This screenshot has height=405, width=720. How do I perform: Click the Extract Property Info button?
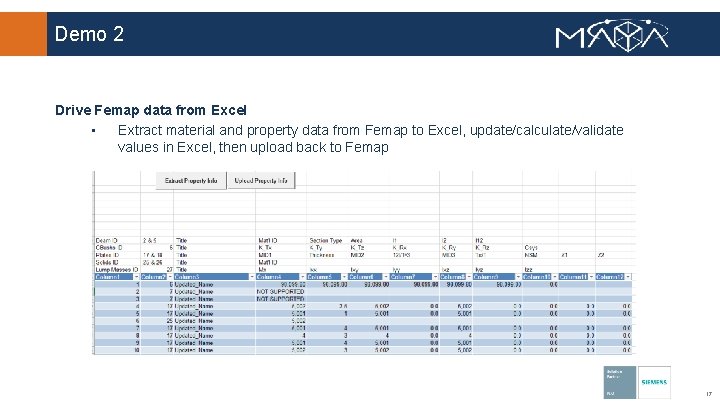coord(191,180)
